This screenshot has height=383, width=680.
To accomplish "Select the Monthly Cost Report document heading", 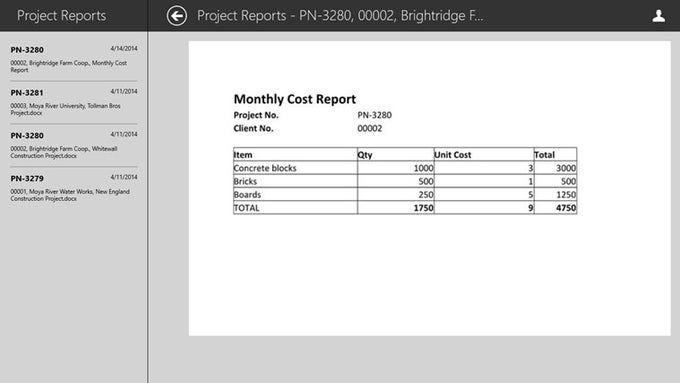I will pos(294,99).
